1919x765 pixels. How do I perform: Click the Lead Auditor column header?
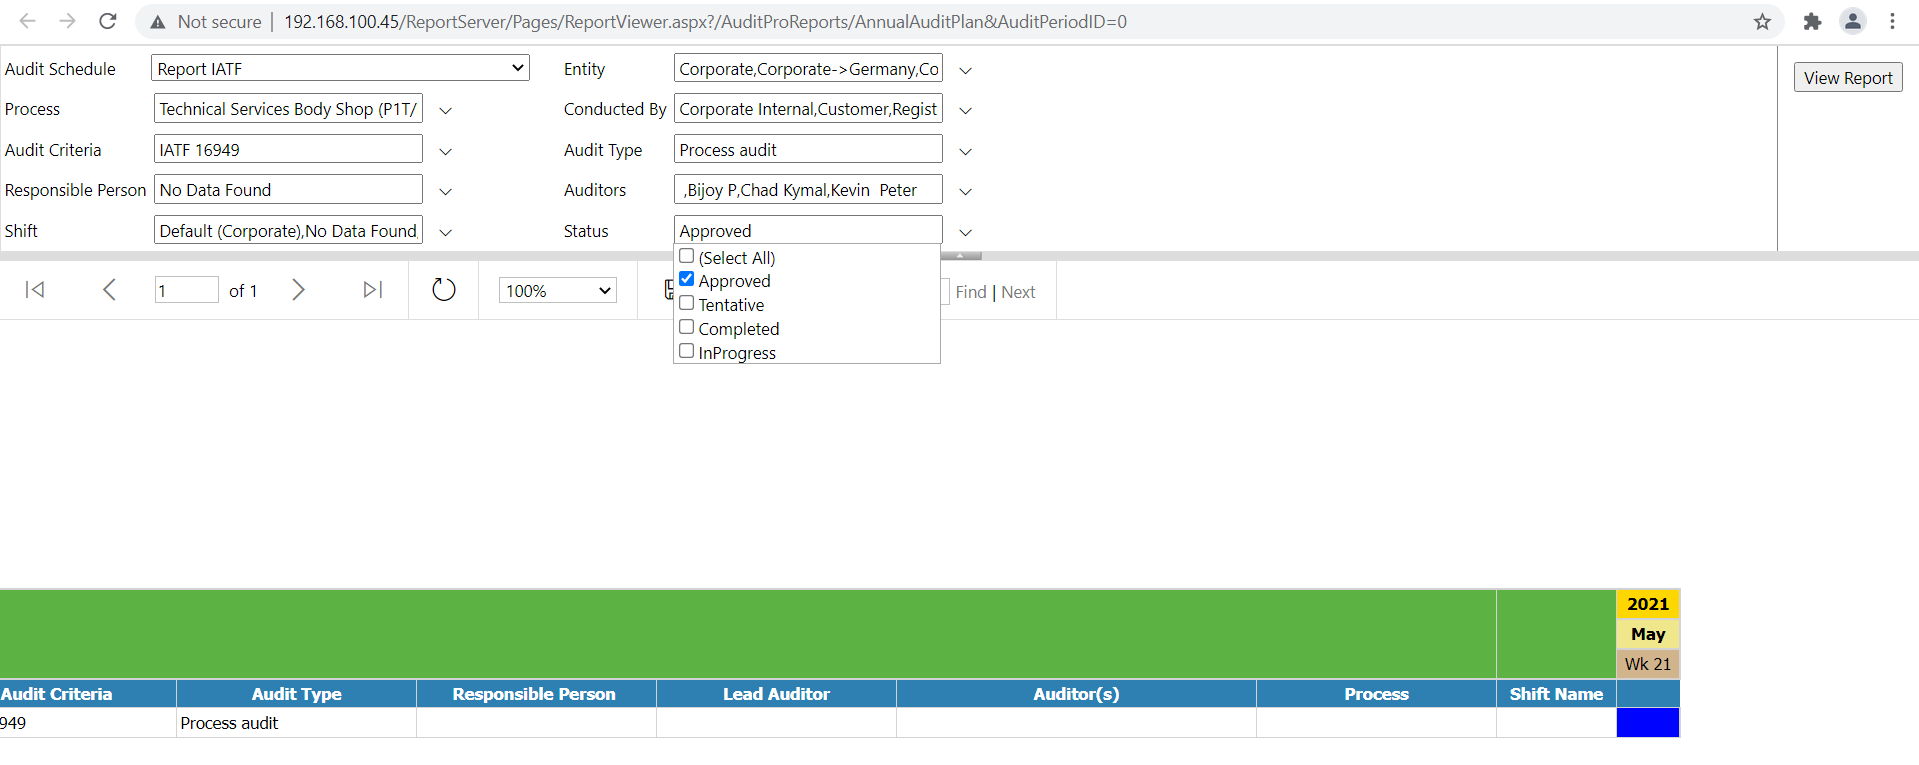[777, 694]
